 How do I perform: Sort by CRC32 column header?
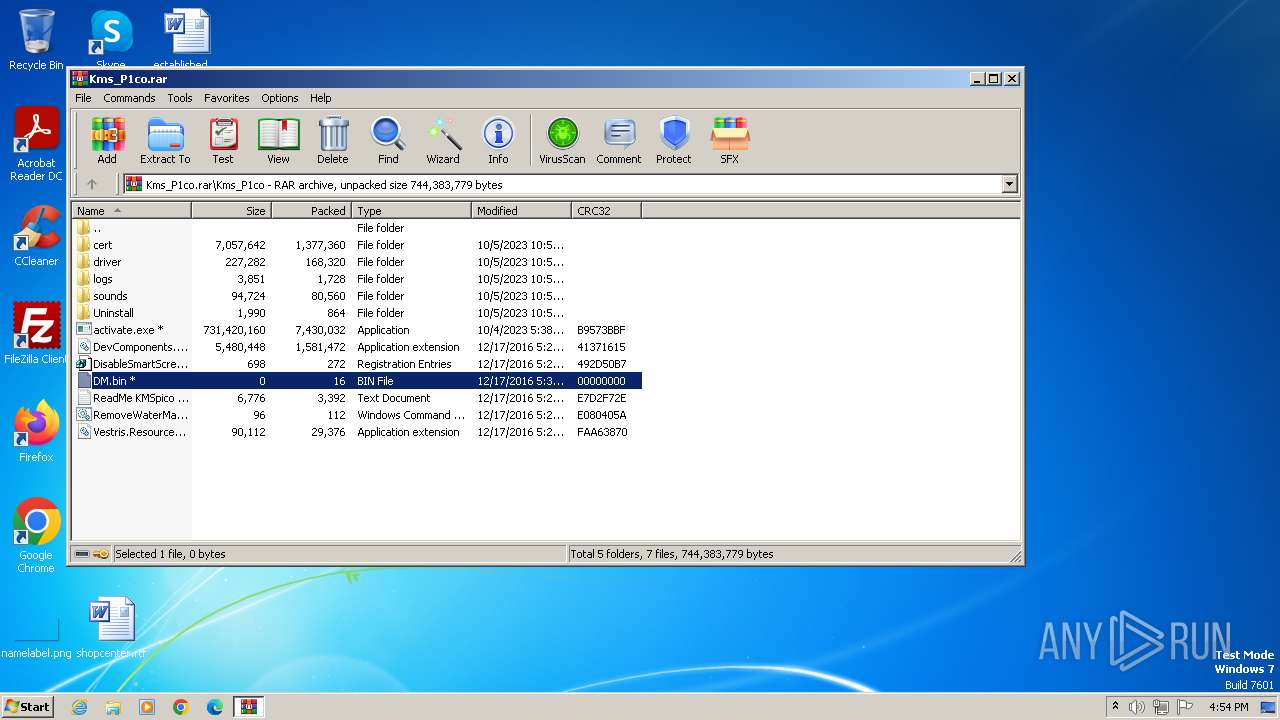coord(606,211)
